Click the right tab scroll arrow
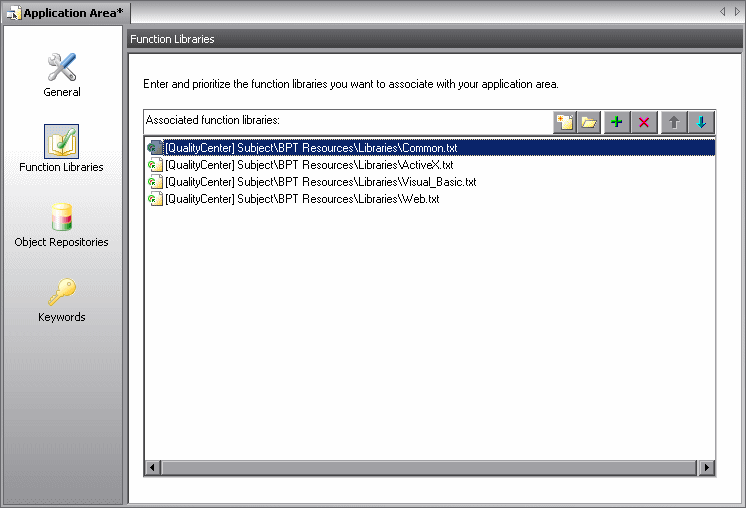 click(736, 12)
